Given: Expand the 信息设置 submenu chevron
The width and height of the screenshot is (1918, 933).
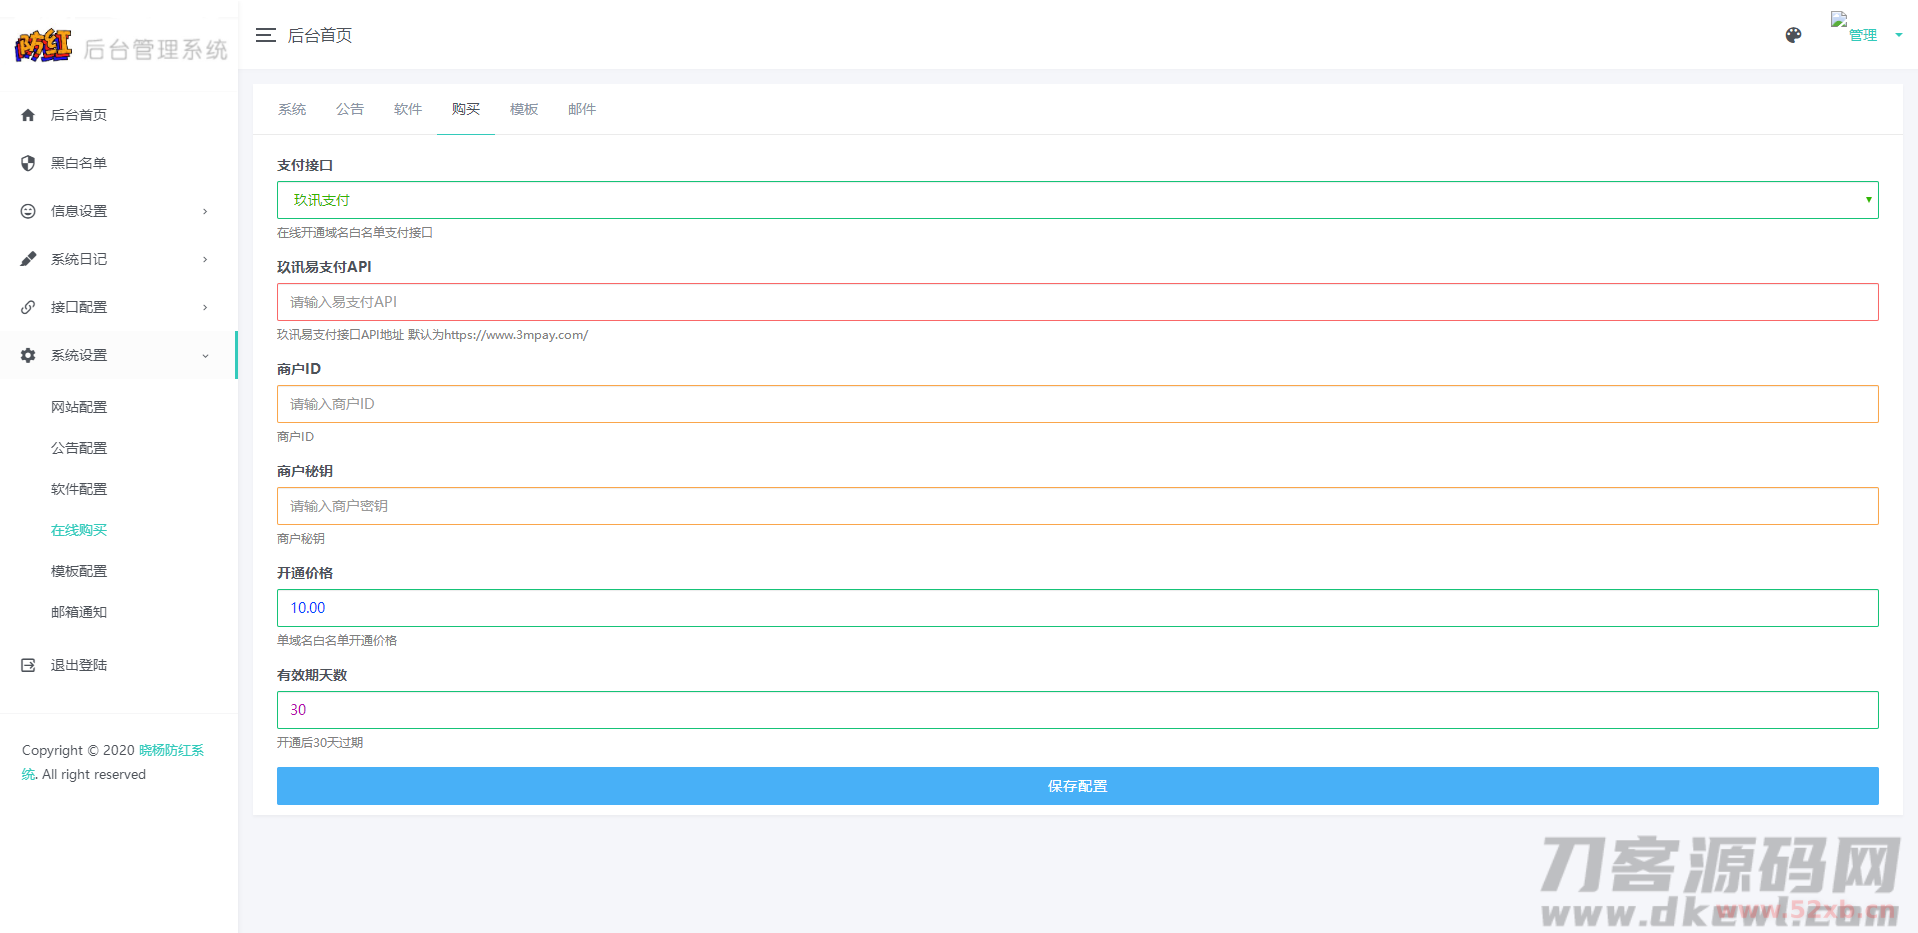Looking at the screenshot, I should click(x=205, y=211).
